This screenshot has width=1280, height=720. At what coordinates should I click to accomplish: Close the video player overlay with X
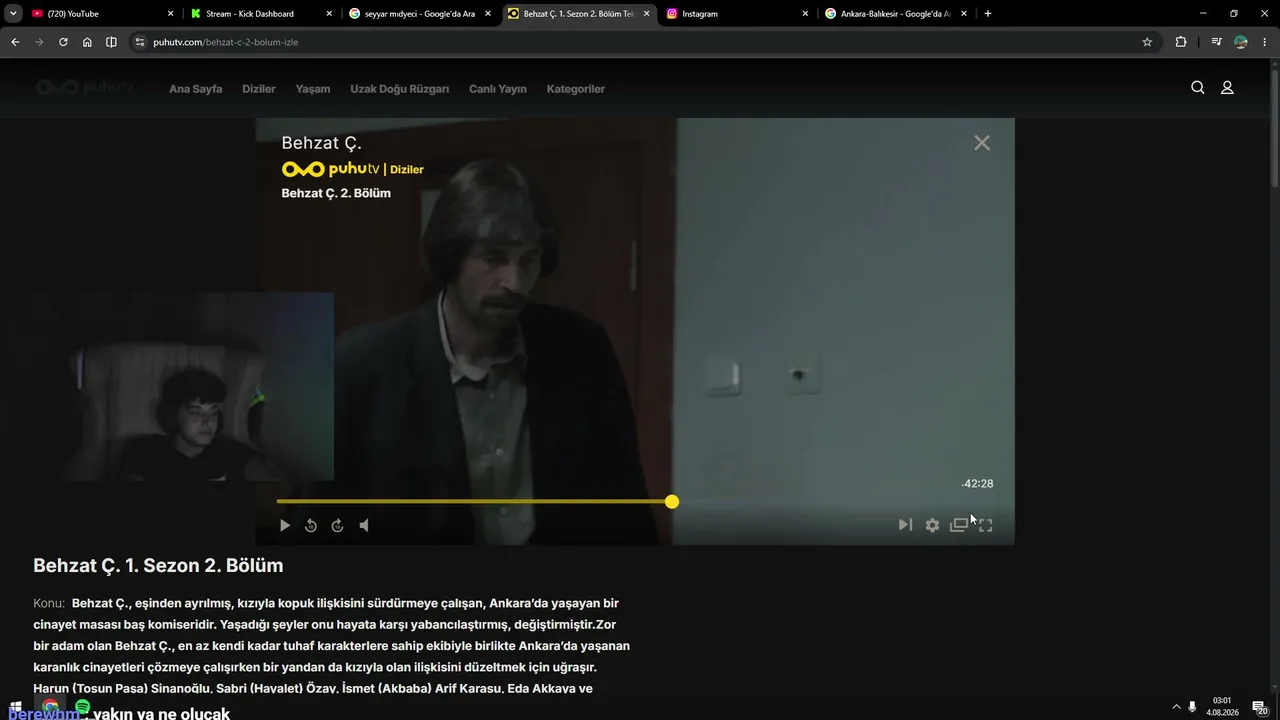point(982,143)
